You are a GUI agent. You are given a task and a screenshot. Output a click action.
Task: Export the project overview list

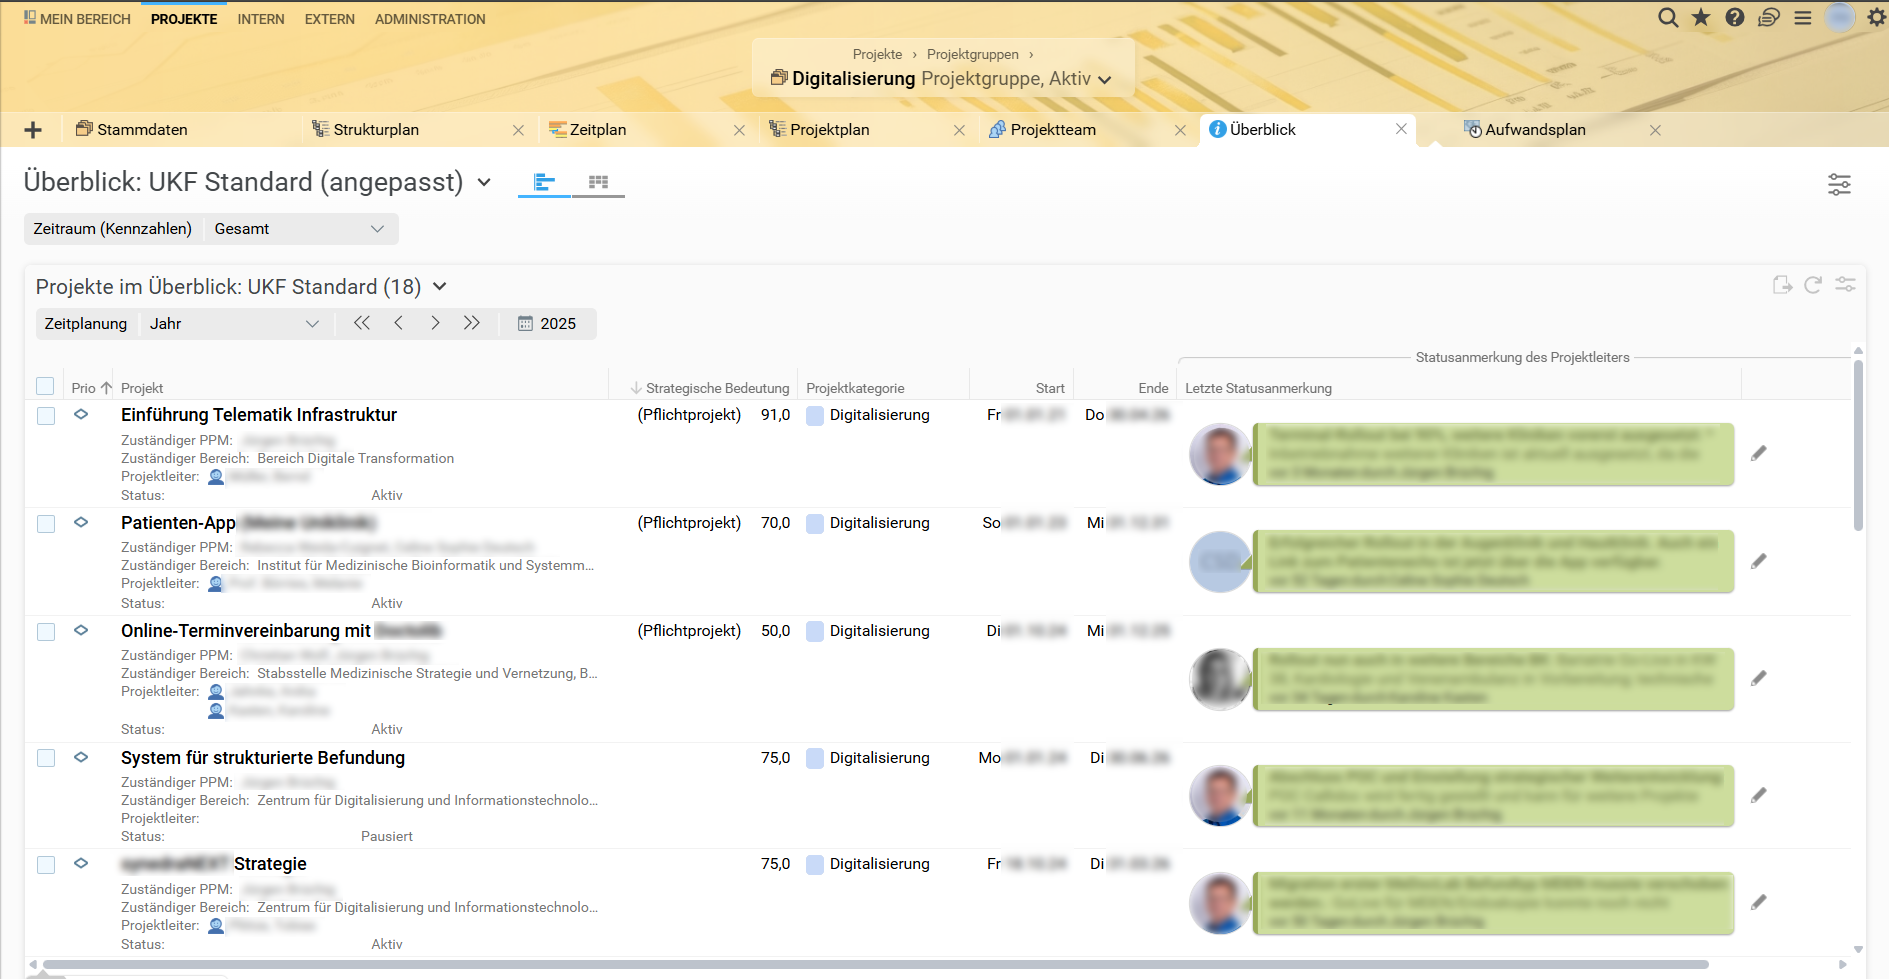click(x=1782, y=285)
